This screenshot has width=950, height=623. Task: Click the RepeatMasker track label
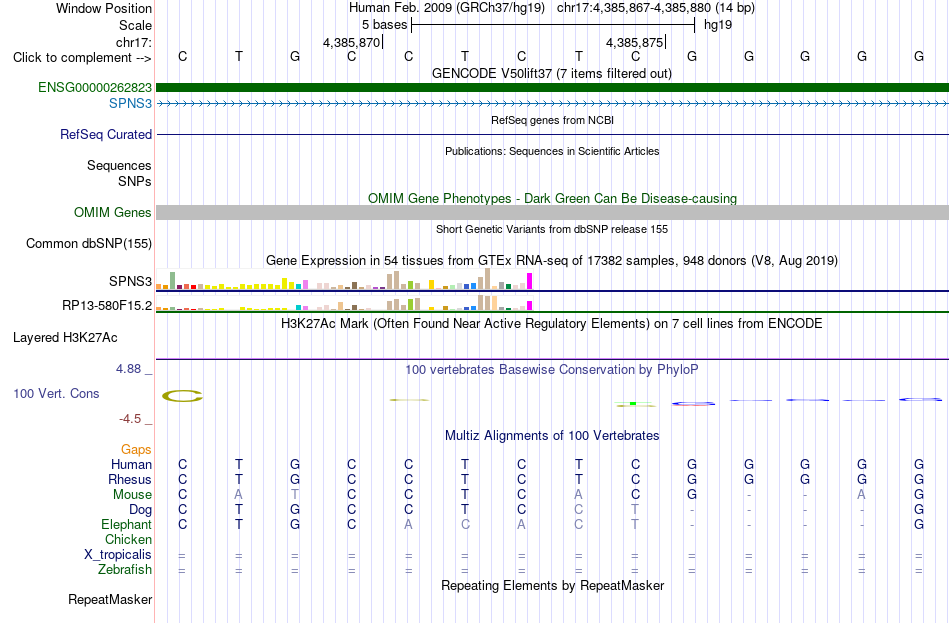110,599
